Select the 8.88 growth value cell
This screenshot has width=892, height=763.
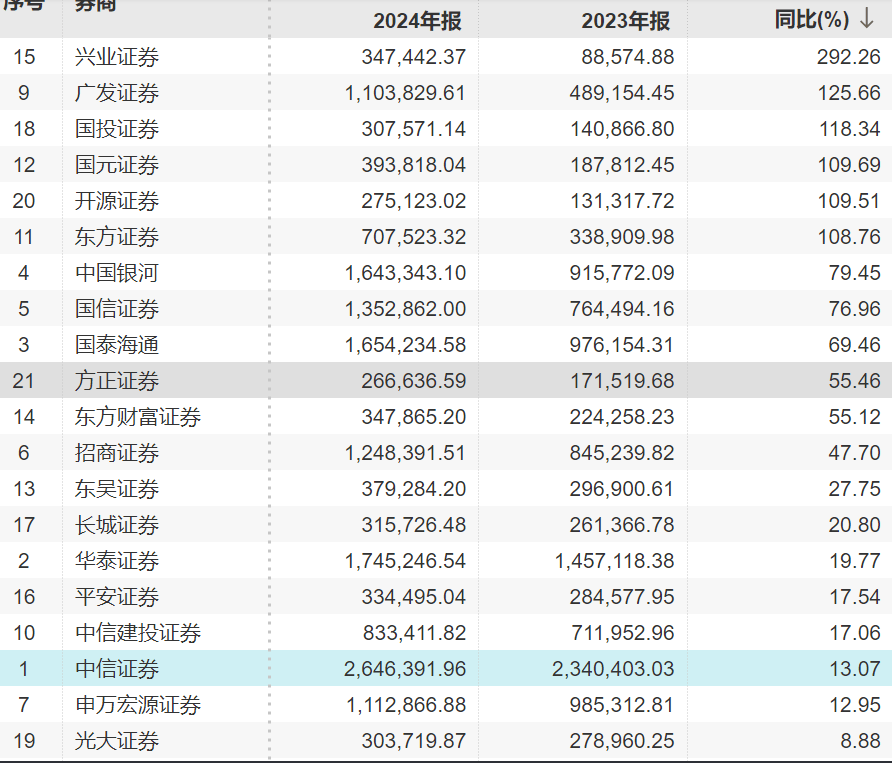click(x=861, y=741)
